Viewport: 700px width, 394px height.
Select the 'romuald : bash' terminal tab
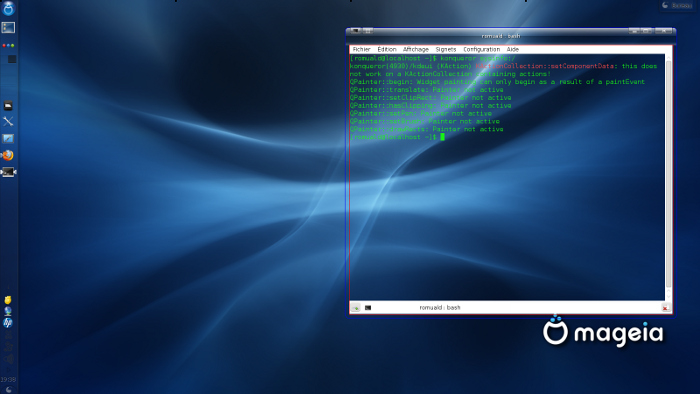(x=440, y=307)
